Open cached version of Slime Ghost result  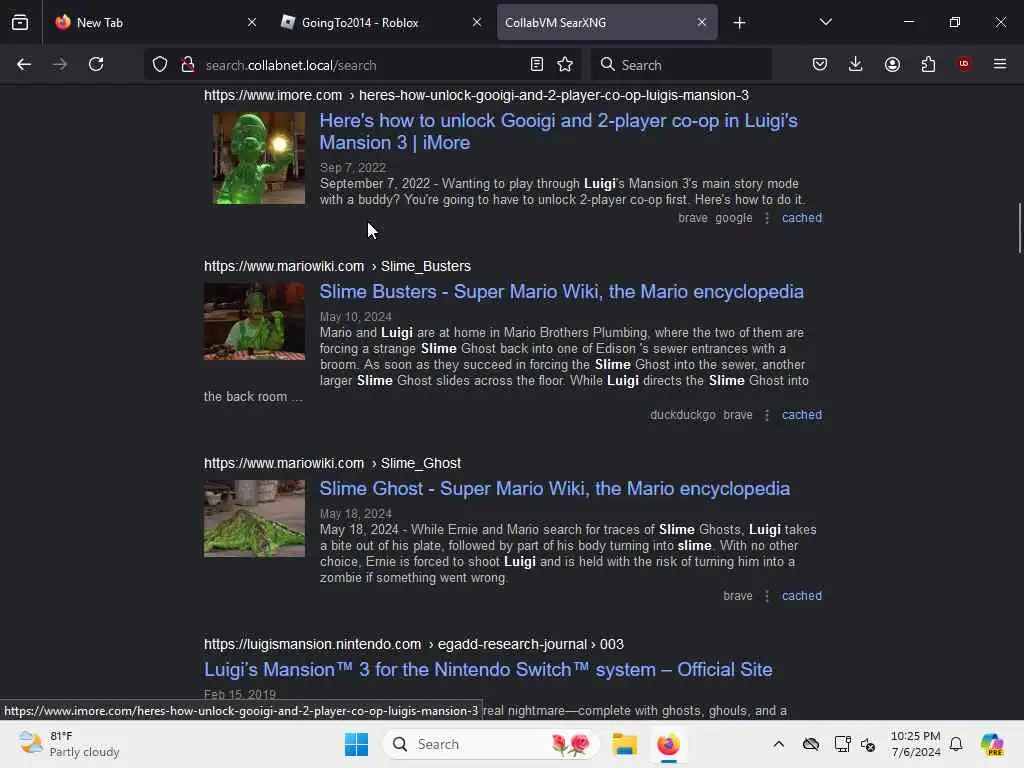point(802,596)
